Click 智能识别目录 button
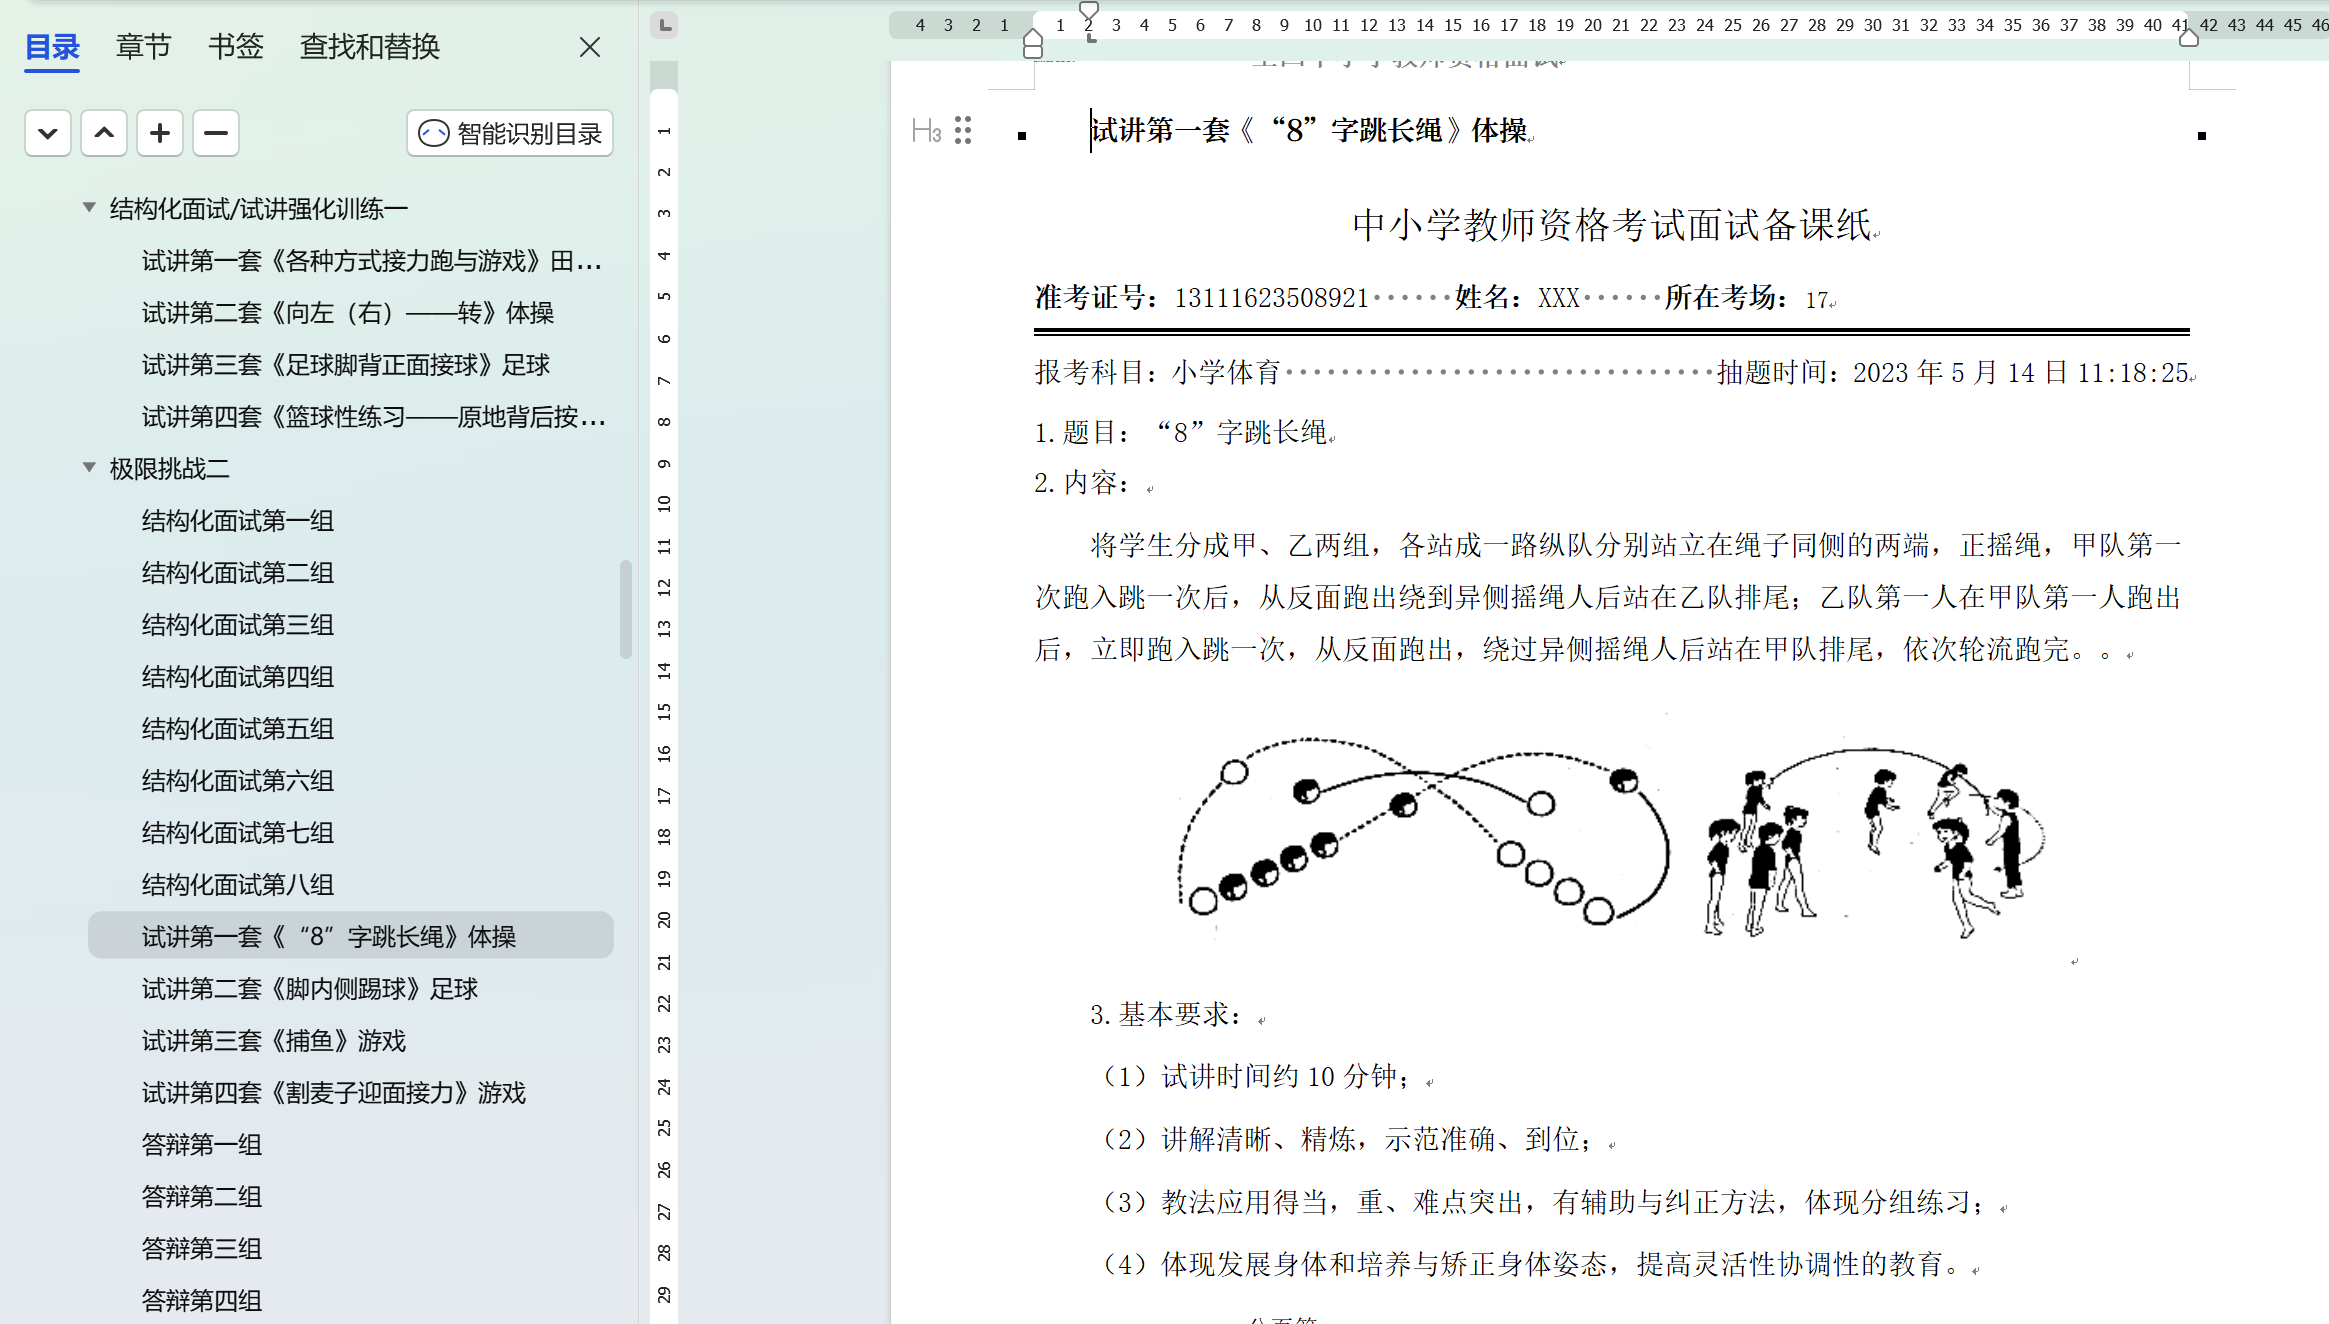This screenshot has height=1324, width=2329. point(510,133)
